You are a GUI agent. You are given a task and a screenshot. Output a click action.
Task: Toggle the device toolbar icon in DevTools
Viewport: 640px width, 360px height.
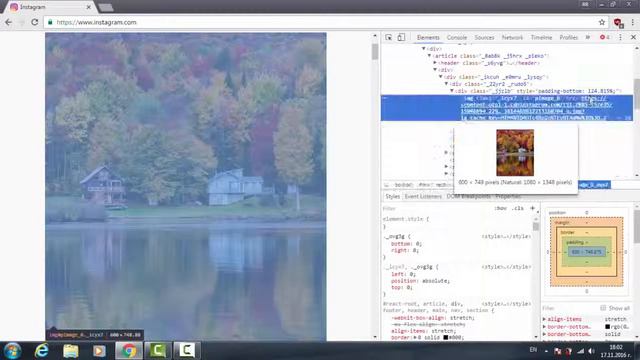click(401, 37)
